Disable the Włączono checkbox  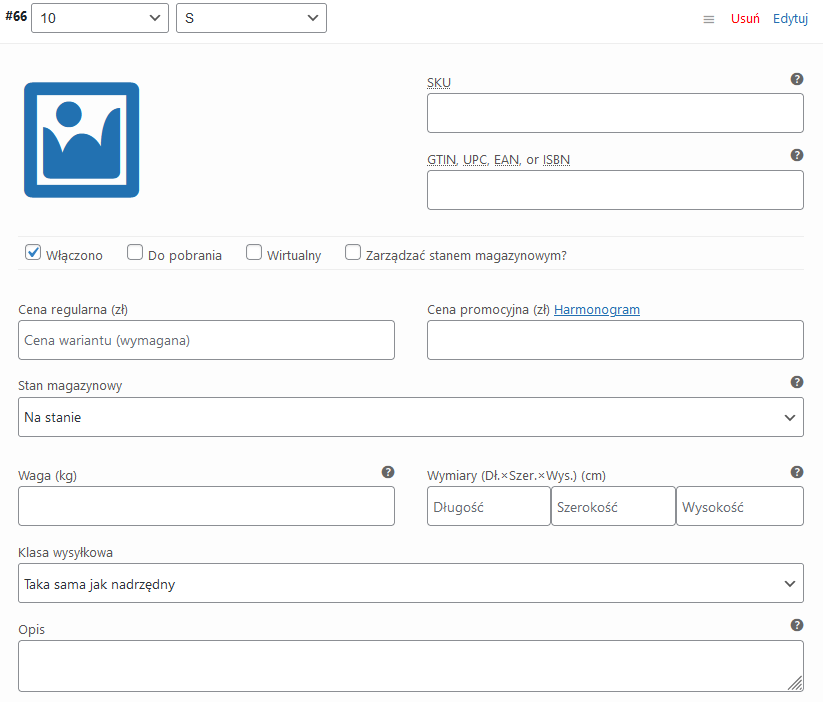coord(33,252)
